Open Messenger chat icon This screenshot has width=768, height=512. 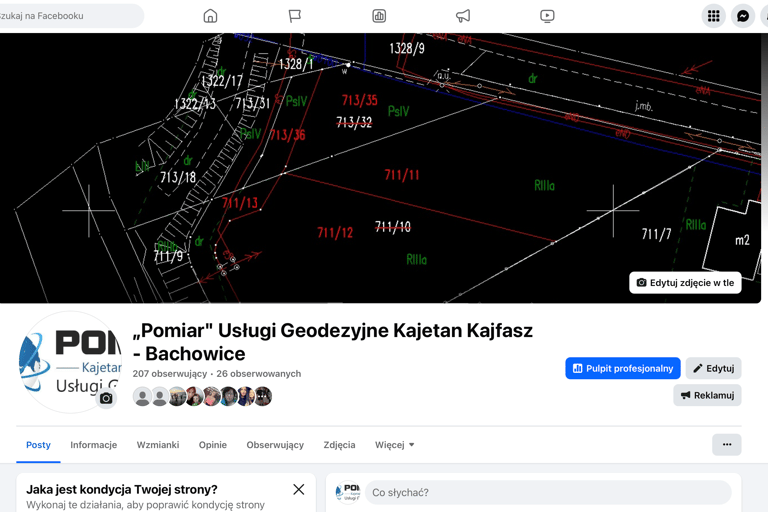tap(743, 16)
